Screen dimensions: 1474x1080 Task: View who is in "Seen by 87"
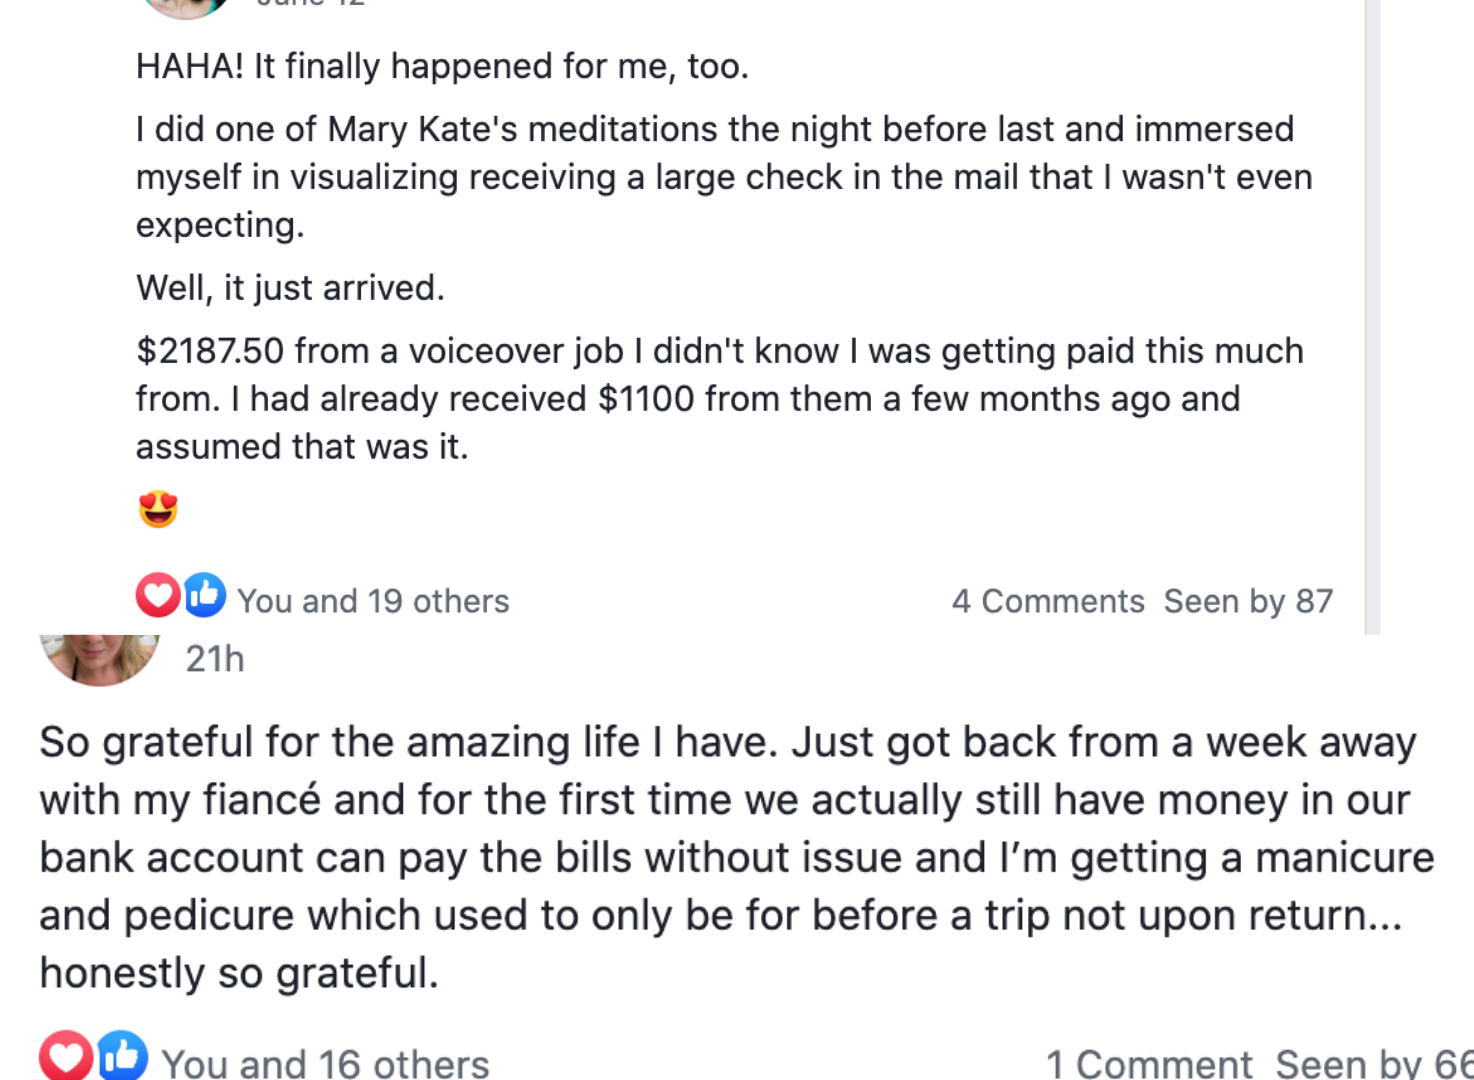pos(1247,601)
